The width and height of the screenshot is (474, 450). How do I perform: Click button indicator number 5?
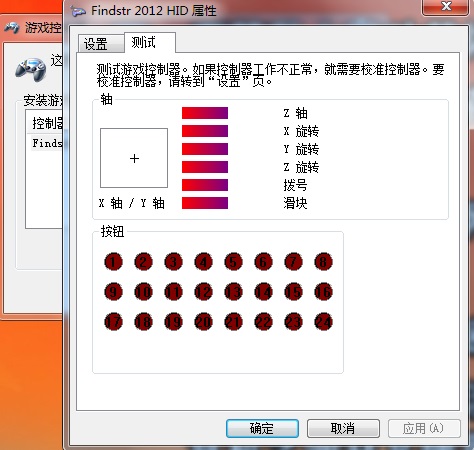click(233, 262)
